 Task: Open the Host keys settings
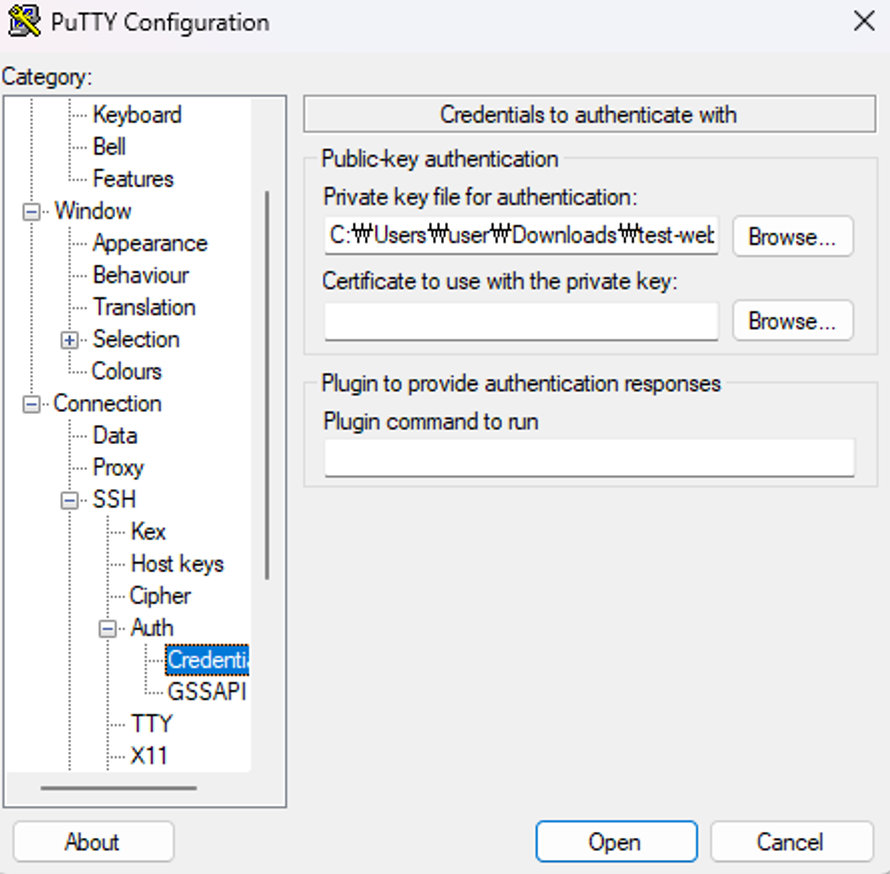pyautogui.click(x=177, y=564)
